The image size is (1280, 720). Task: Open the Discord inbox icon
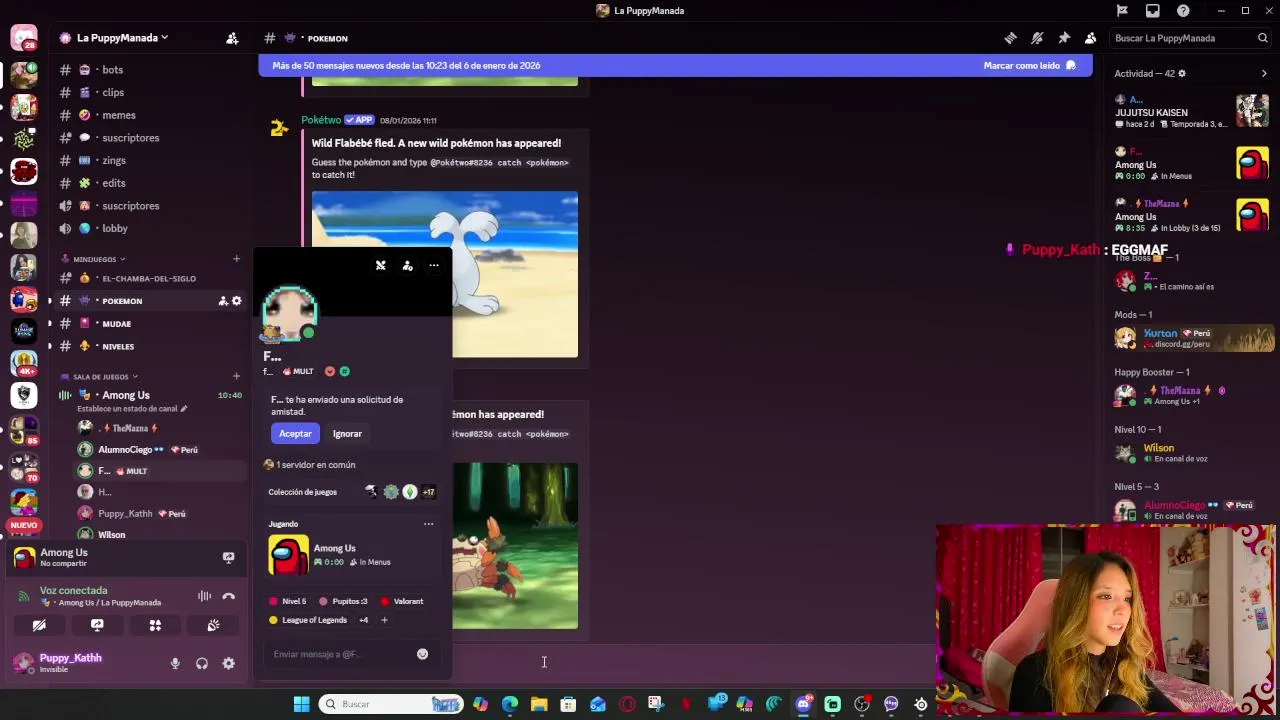coord(1153,10)
